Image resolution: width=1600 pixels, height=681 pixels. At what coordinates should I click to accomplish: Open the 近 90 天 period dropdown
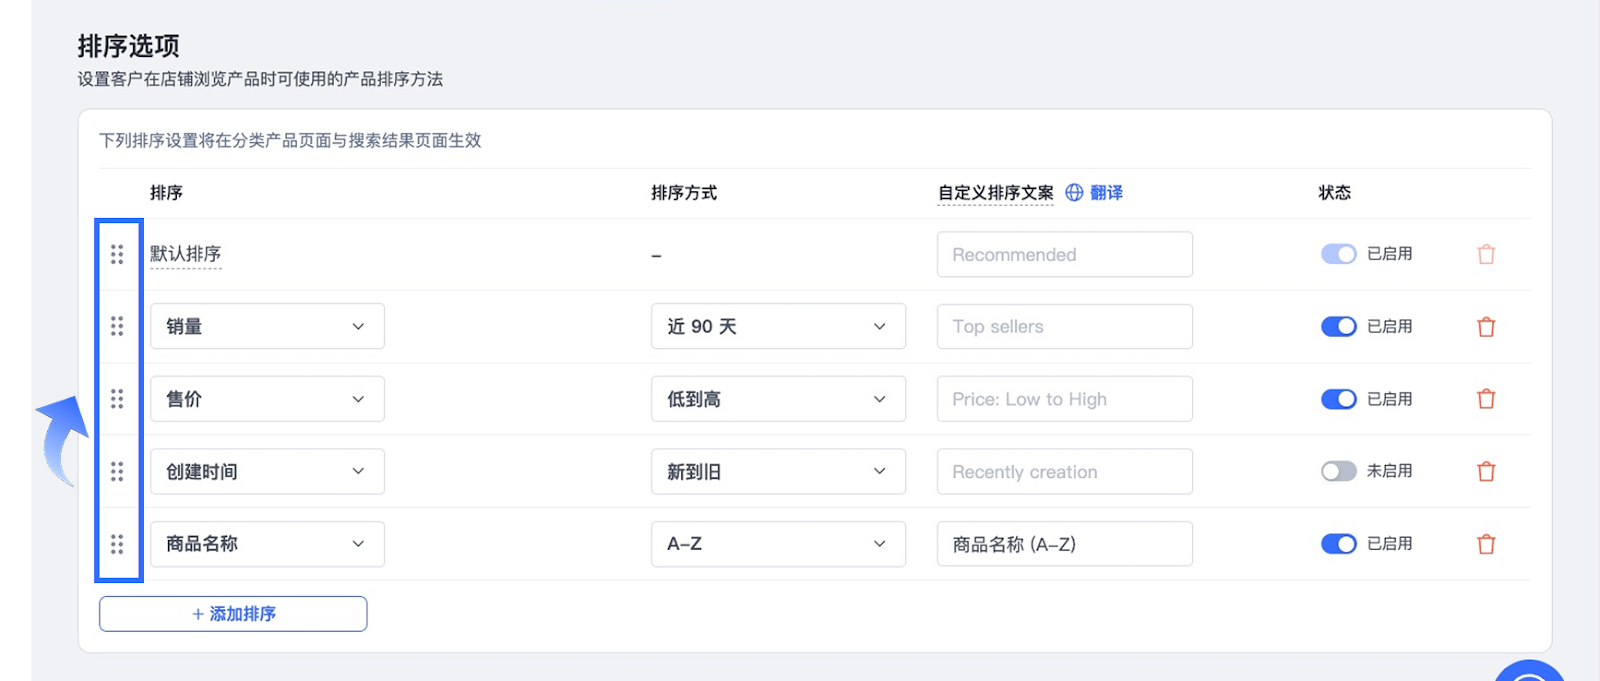(x=778, y=327)
